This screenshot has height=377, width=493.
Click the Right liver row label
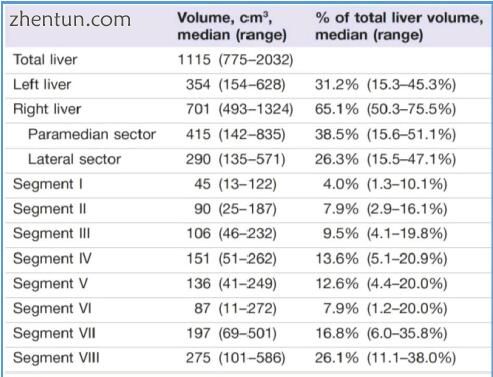(47, 109)
